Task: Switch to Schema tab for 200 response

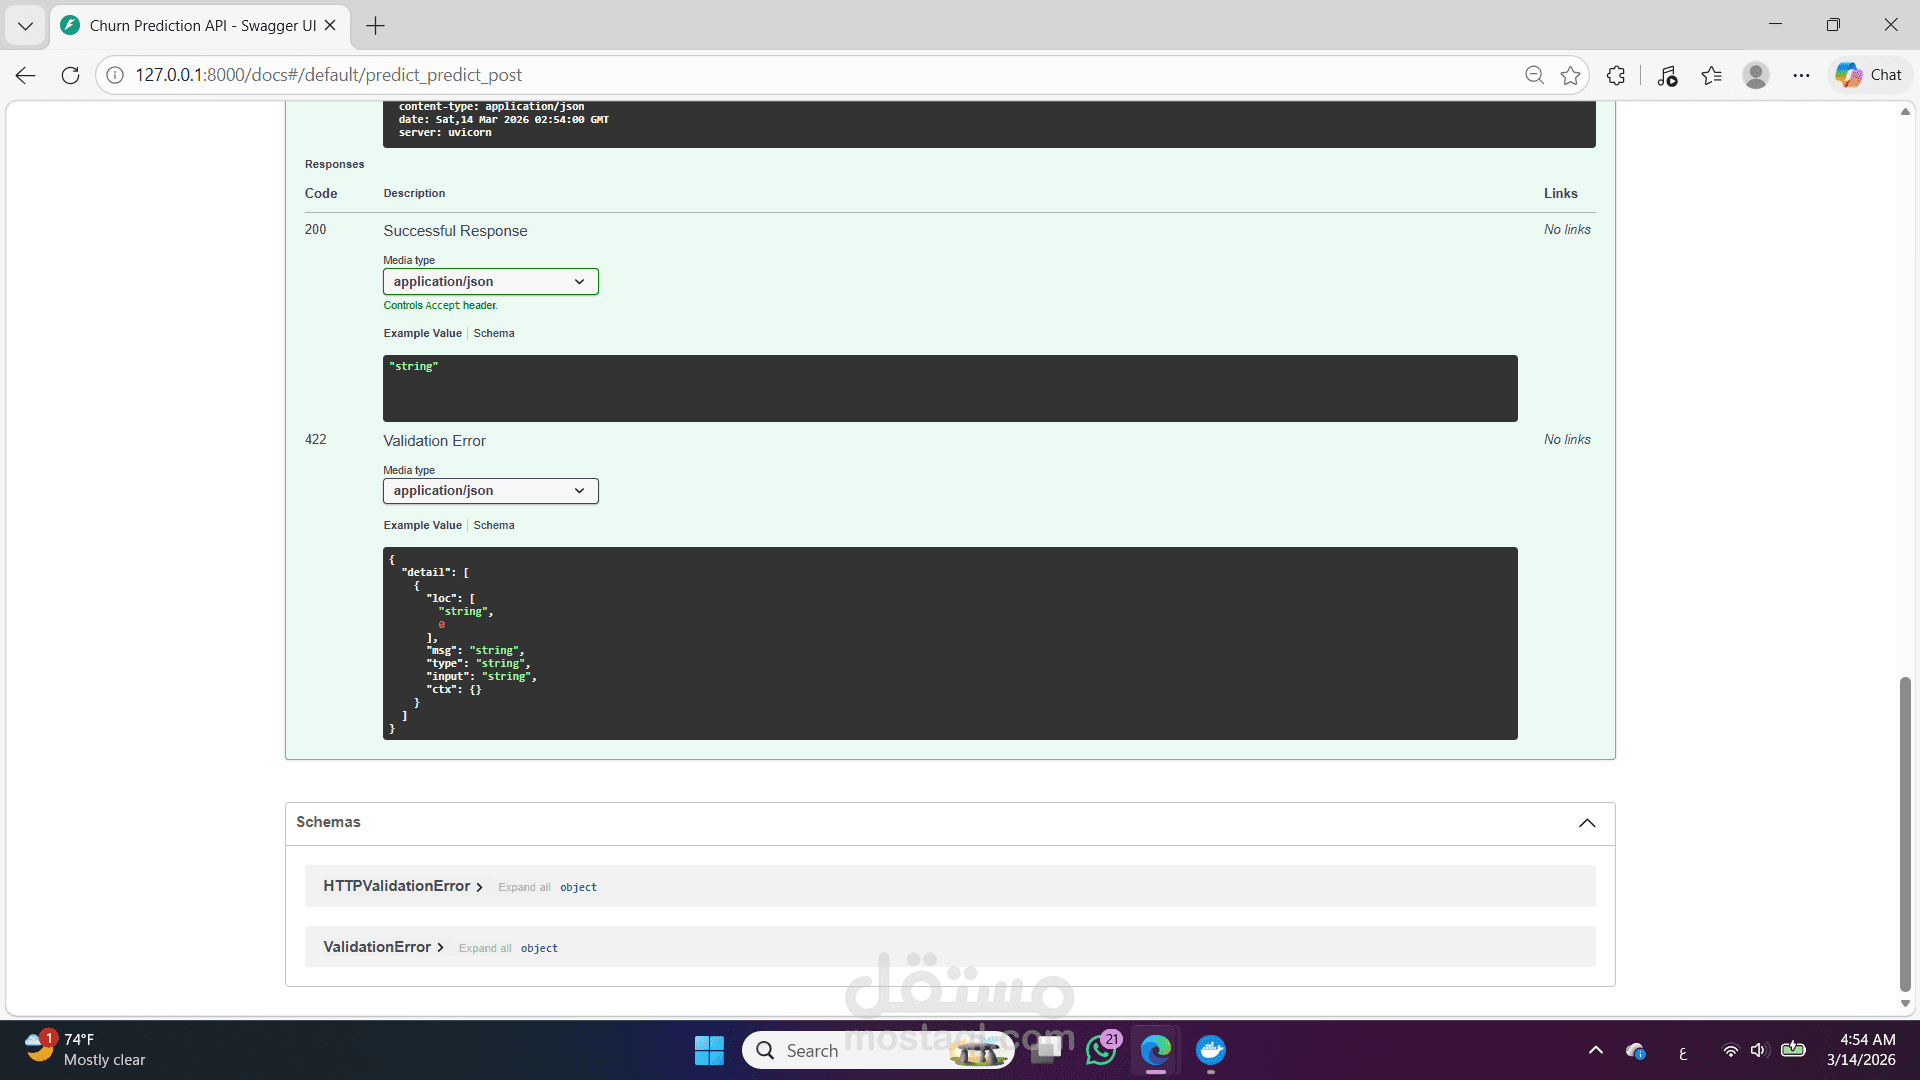Action: [494, 334]
